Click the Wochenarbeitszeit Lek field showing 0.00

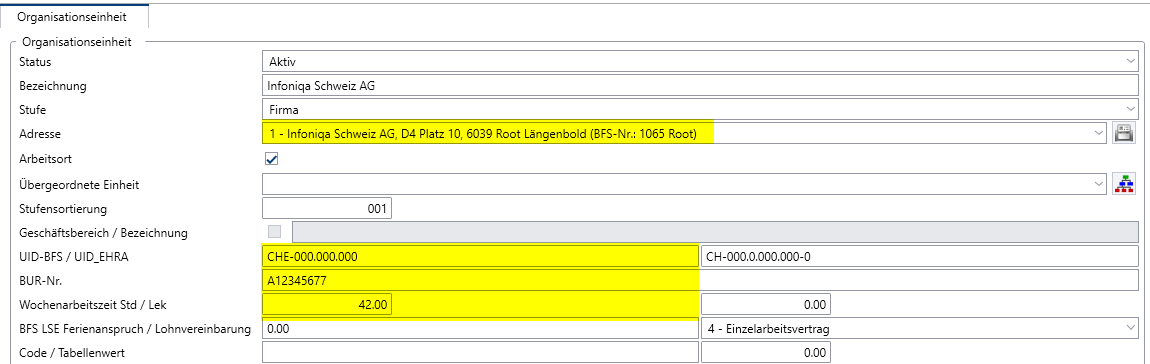(766, 305)
